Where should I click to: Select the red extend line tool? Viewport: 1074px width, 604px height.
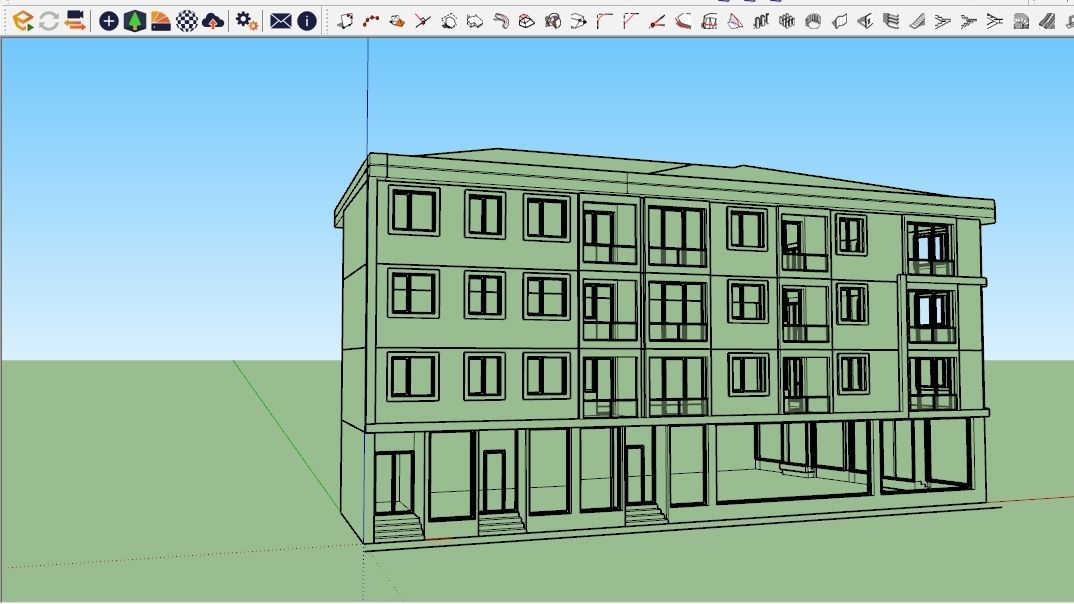656,22
